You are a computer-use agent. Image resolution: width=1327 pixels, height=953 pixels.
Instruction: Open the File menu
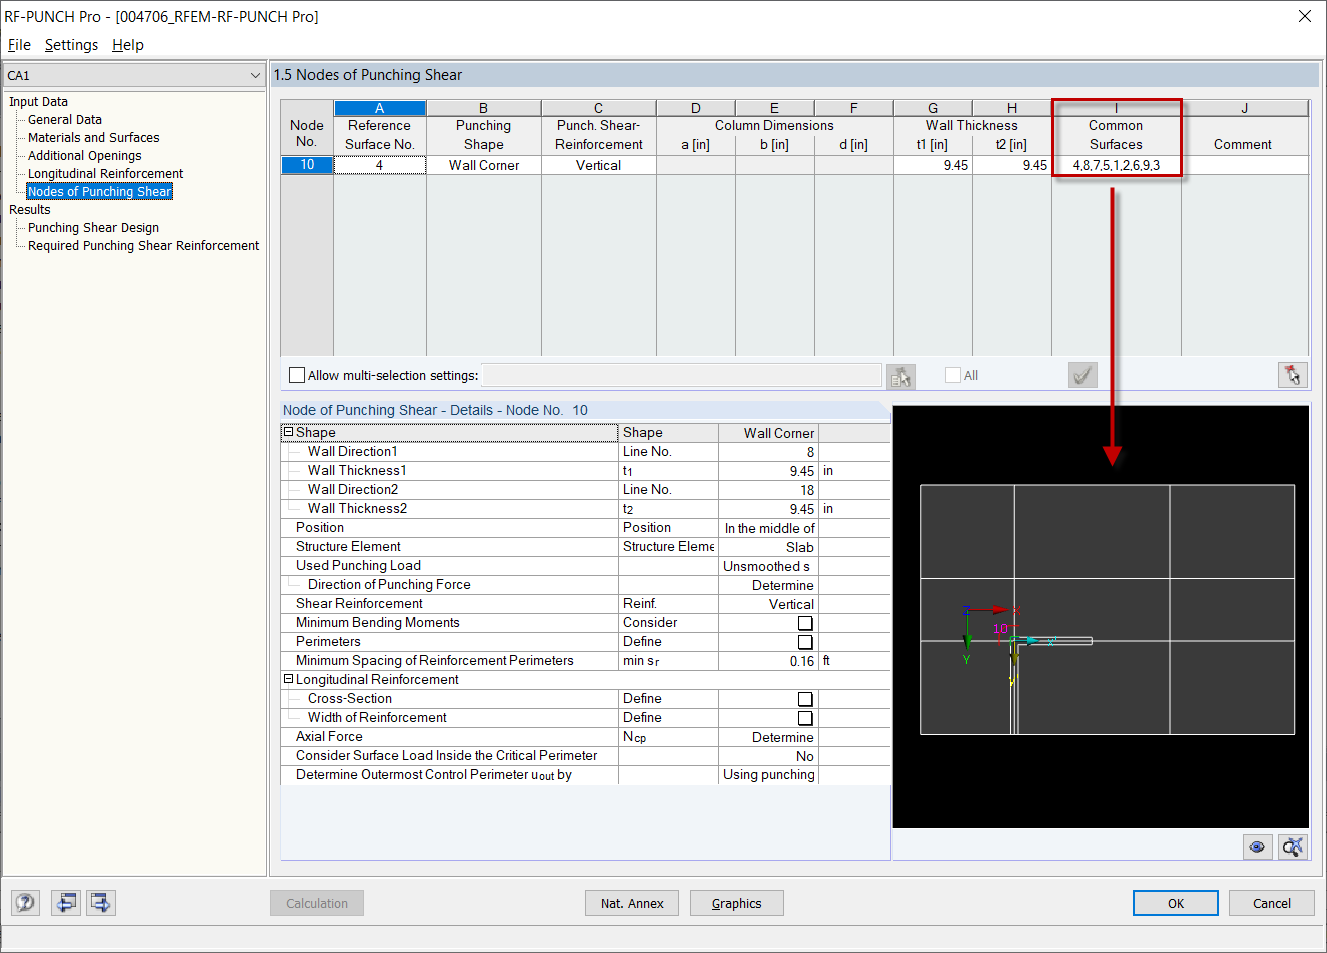coord(19,45)
